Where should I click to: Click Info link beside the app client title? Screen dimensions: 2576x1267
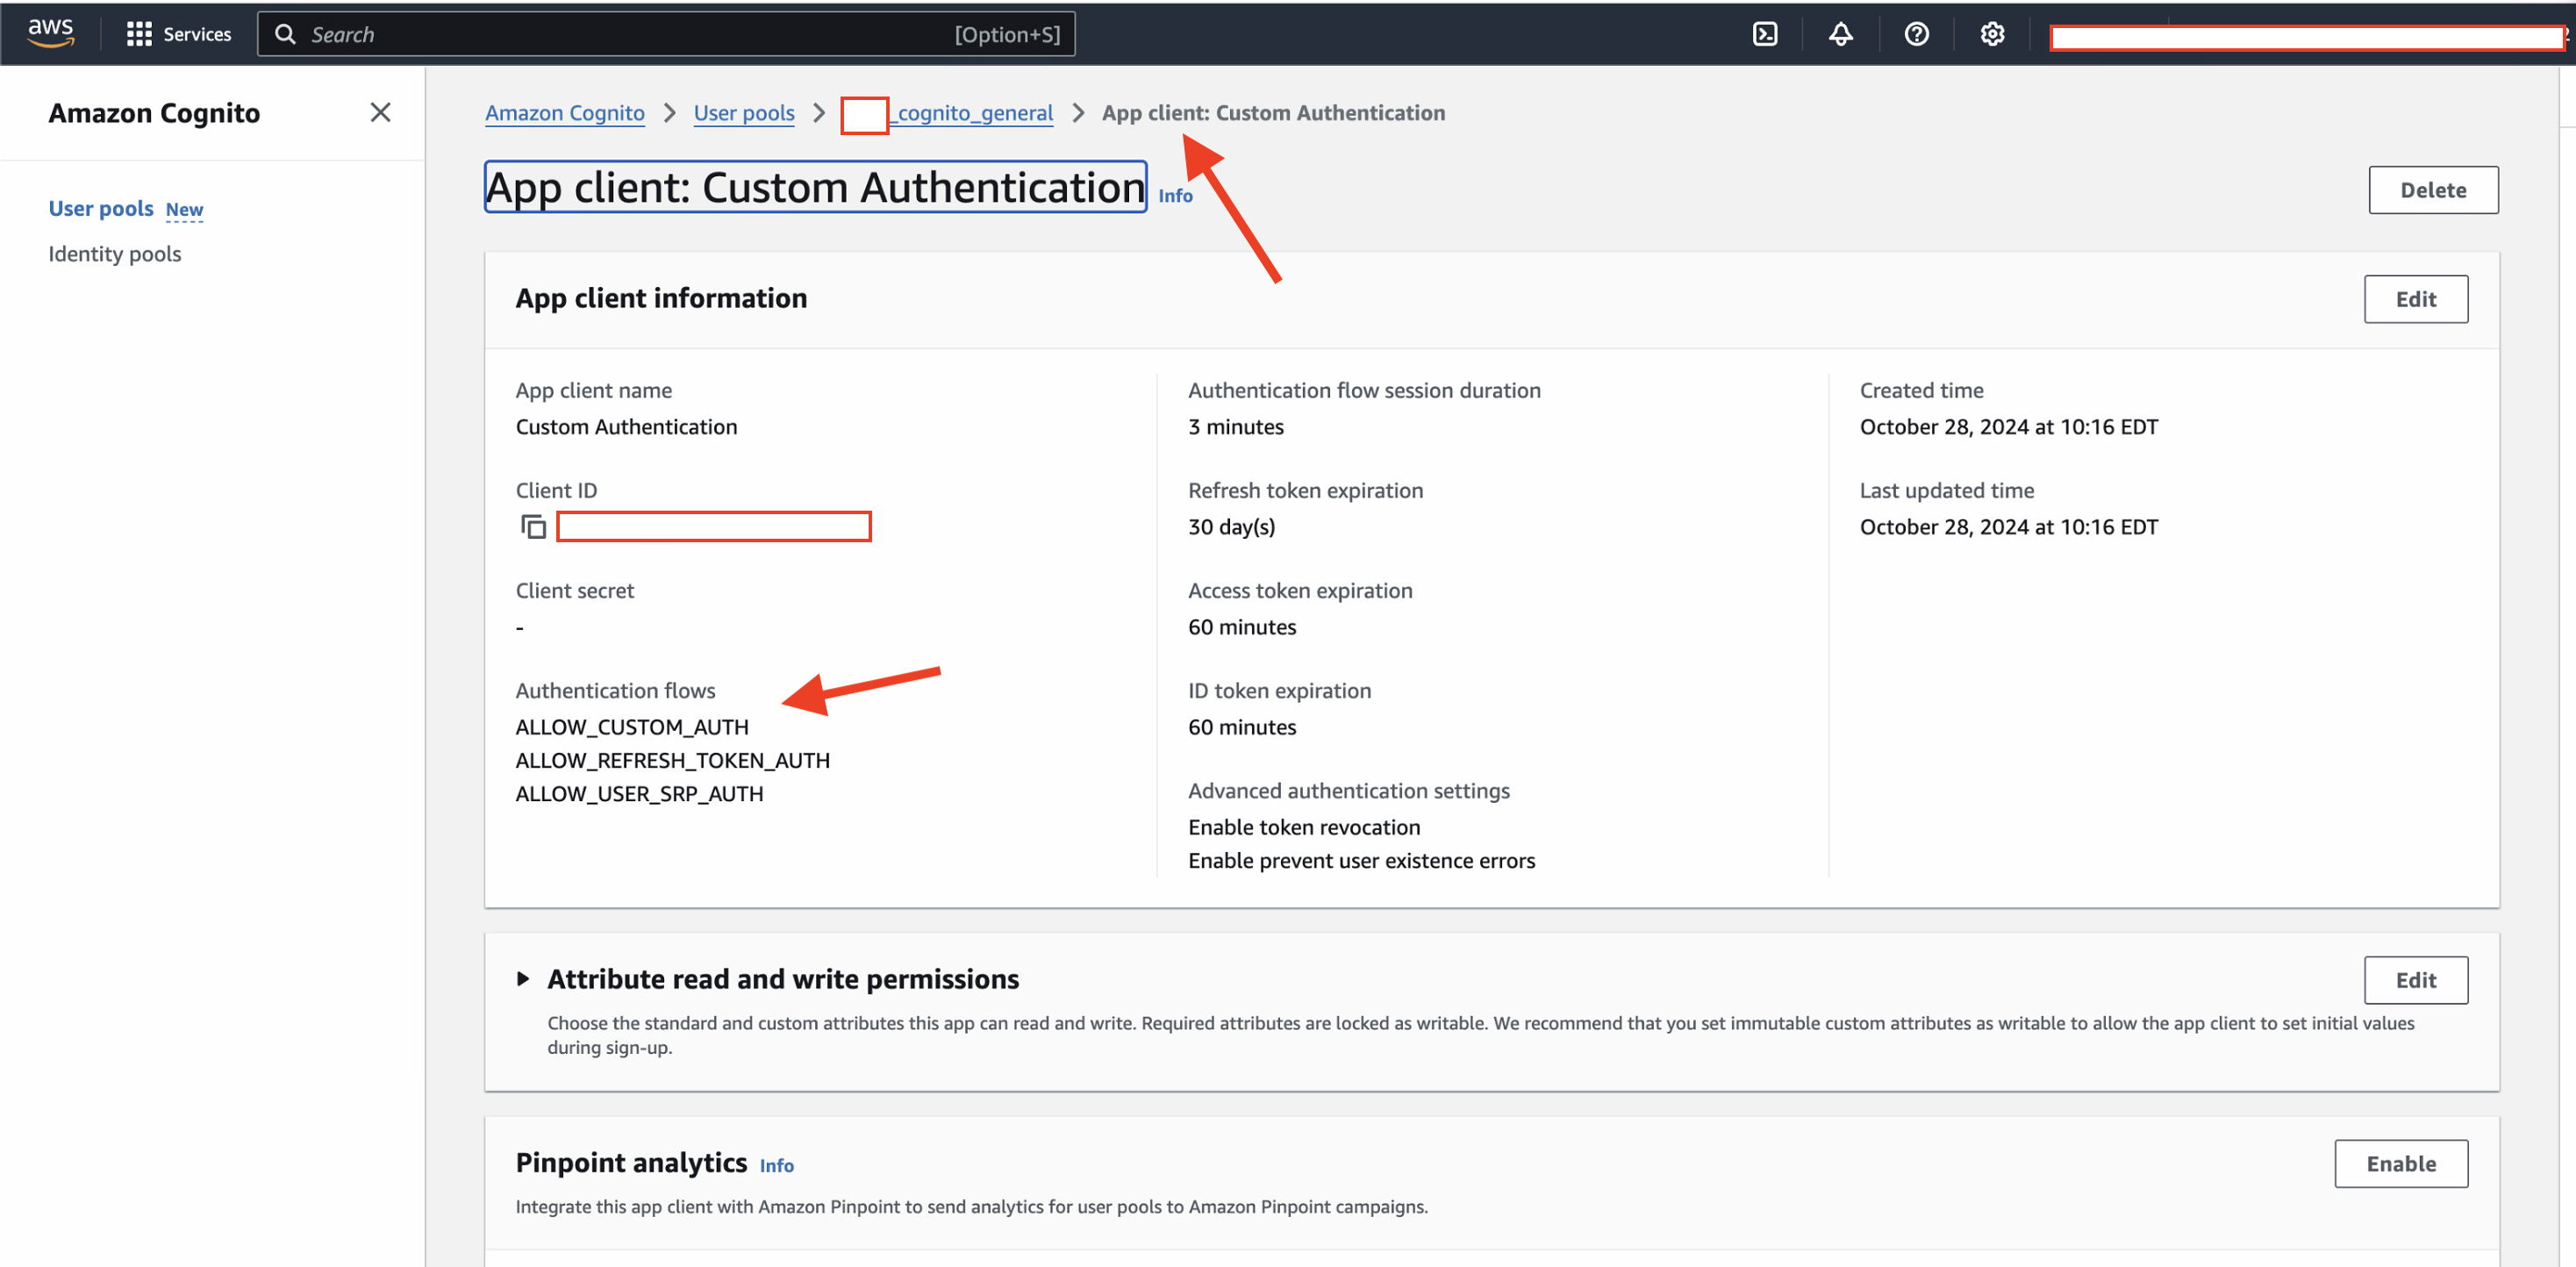(1175, 196)
